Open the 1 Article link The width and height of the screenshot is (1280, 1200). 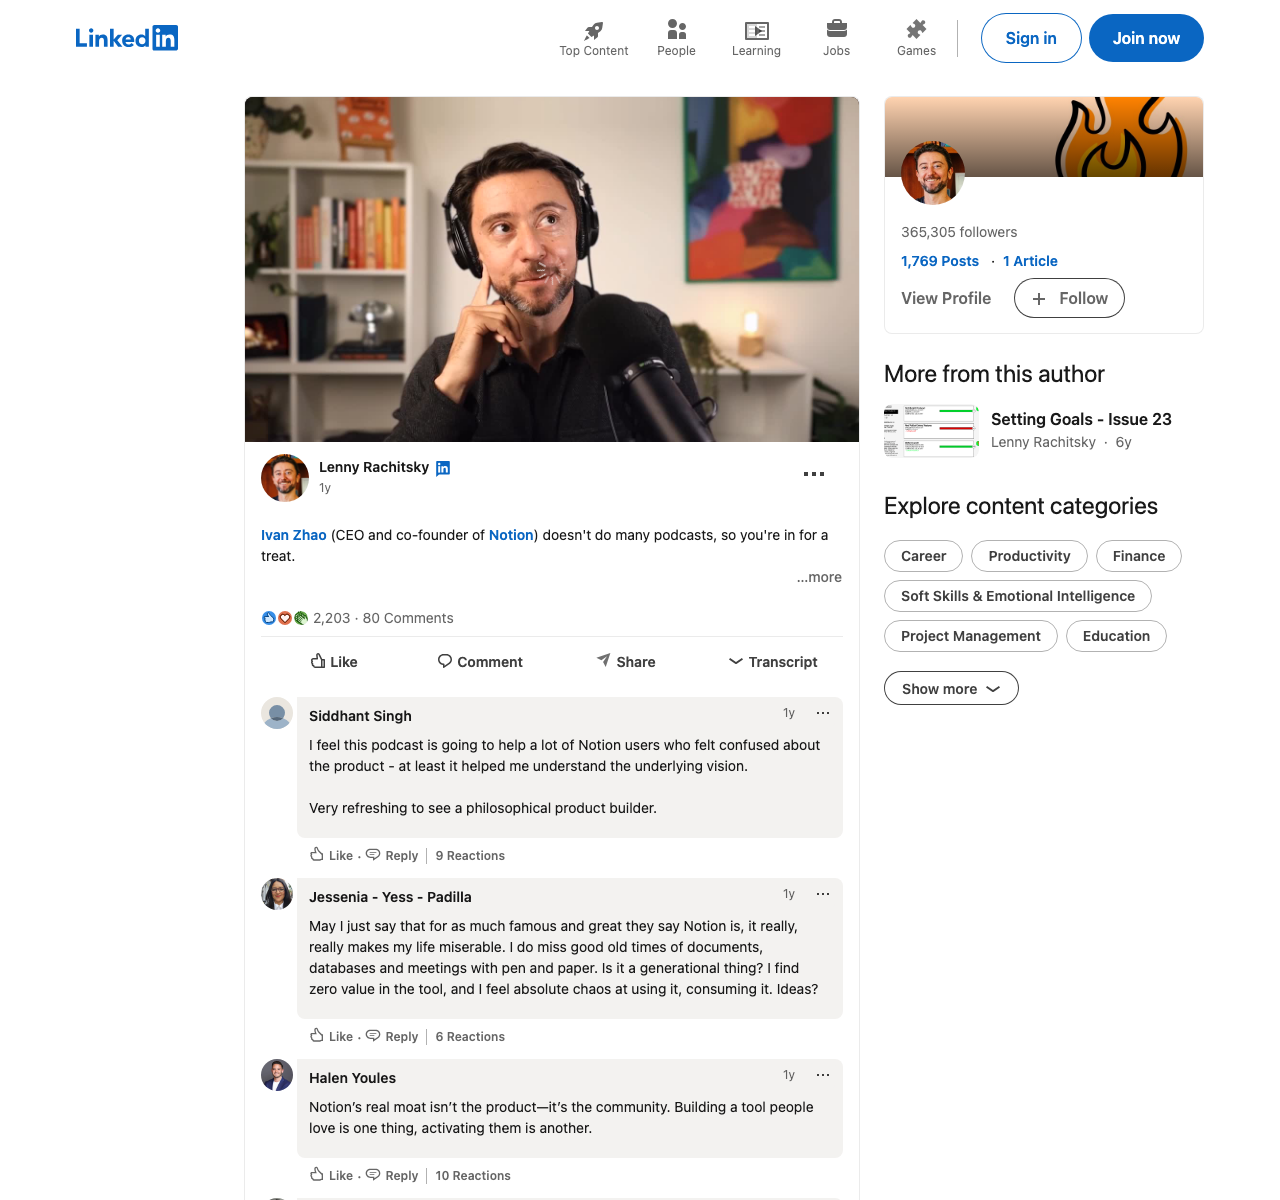coord(1030,261)
